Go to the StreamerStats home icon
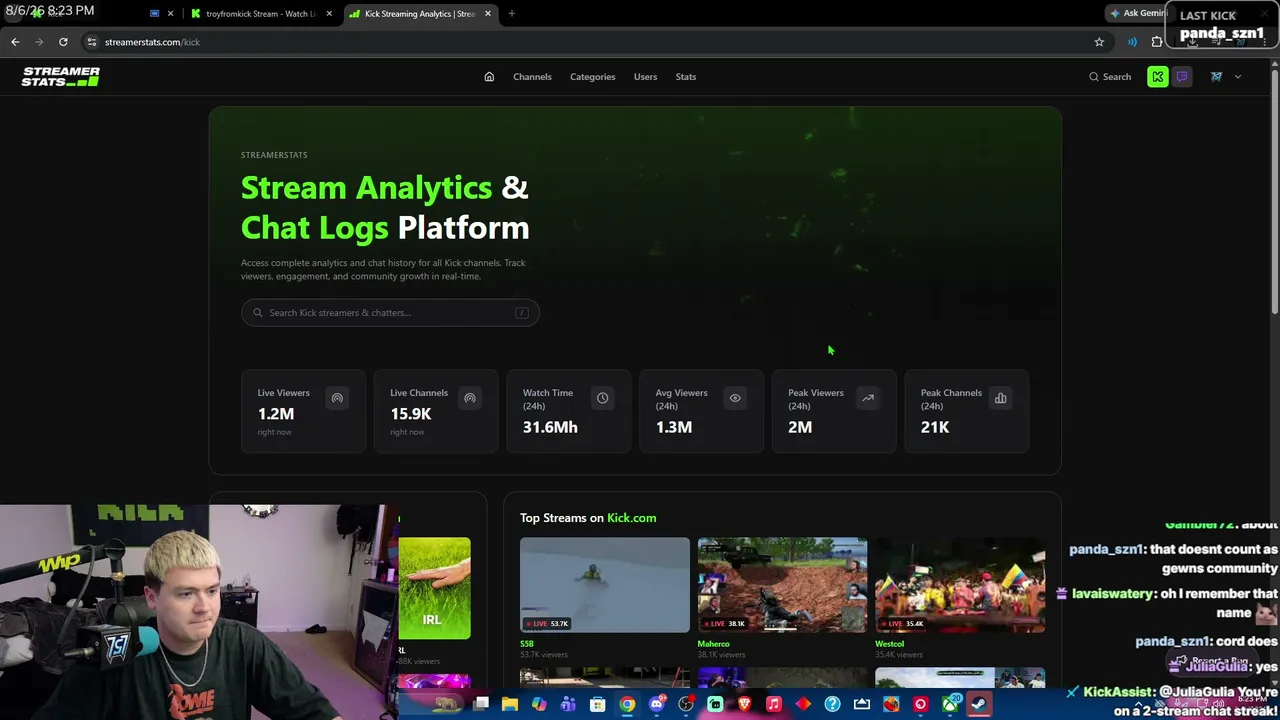This screenshot has height=720, width=1280. tap(489, 77)
